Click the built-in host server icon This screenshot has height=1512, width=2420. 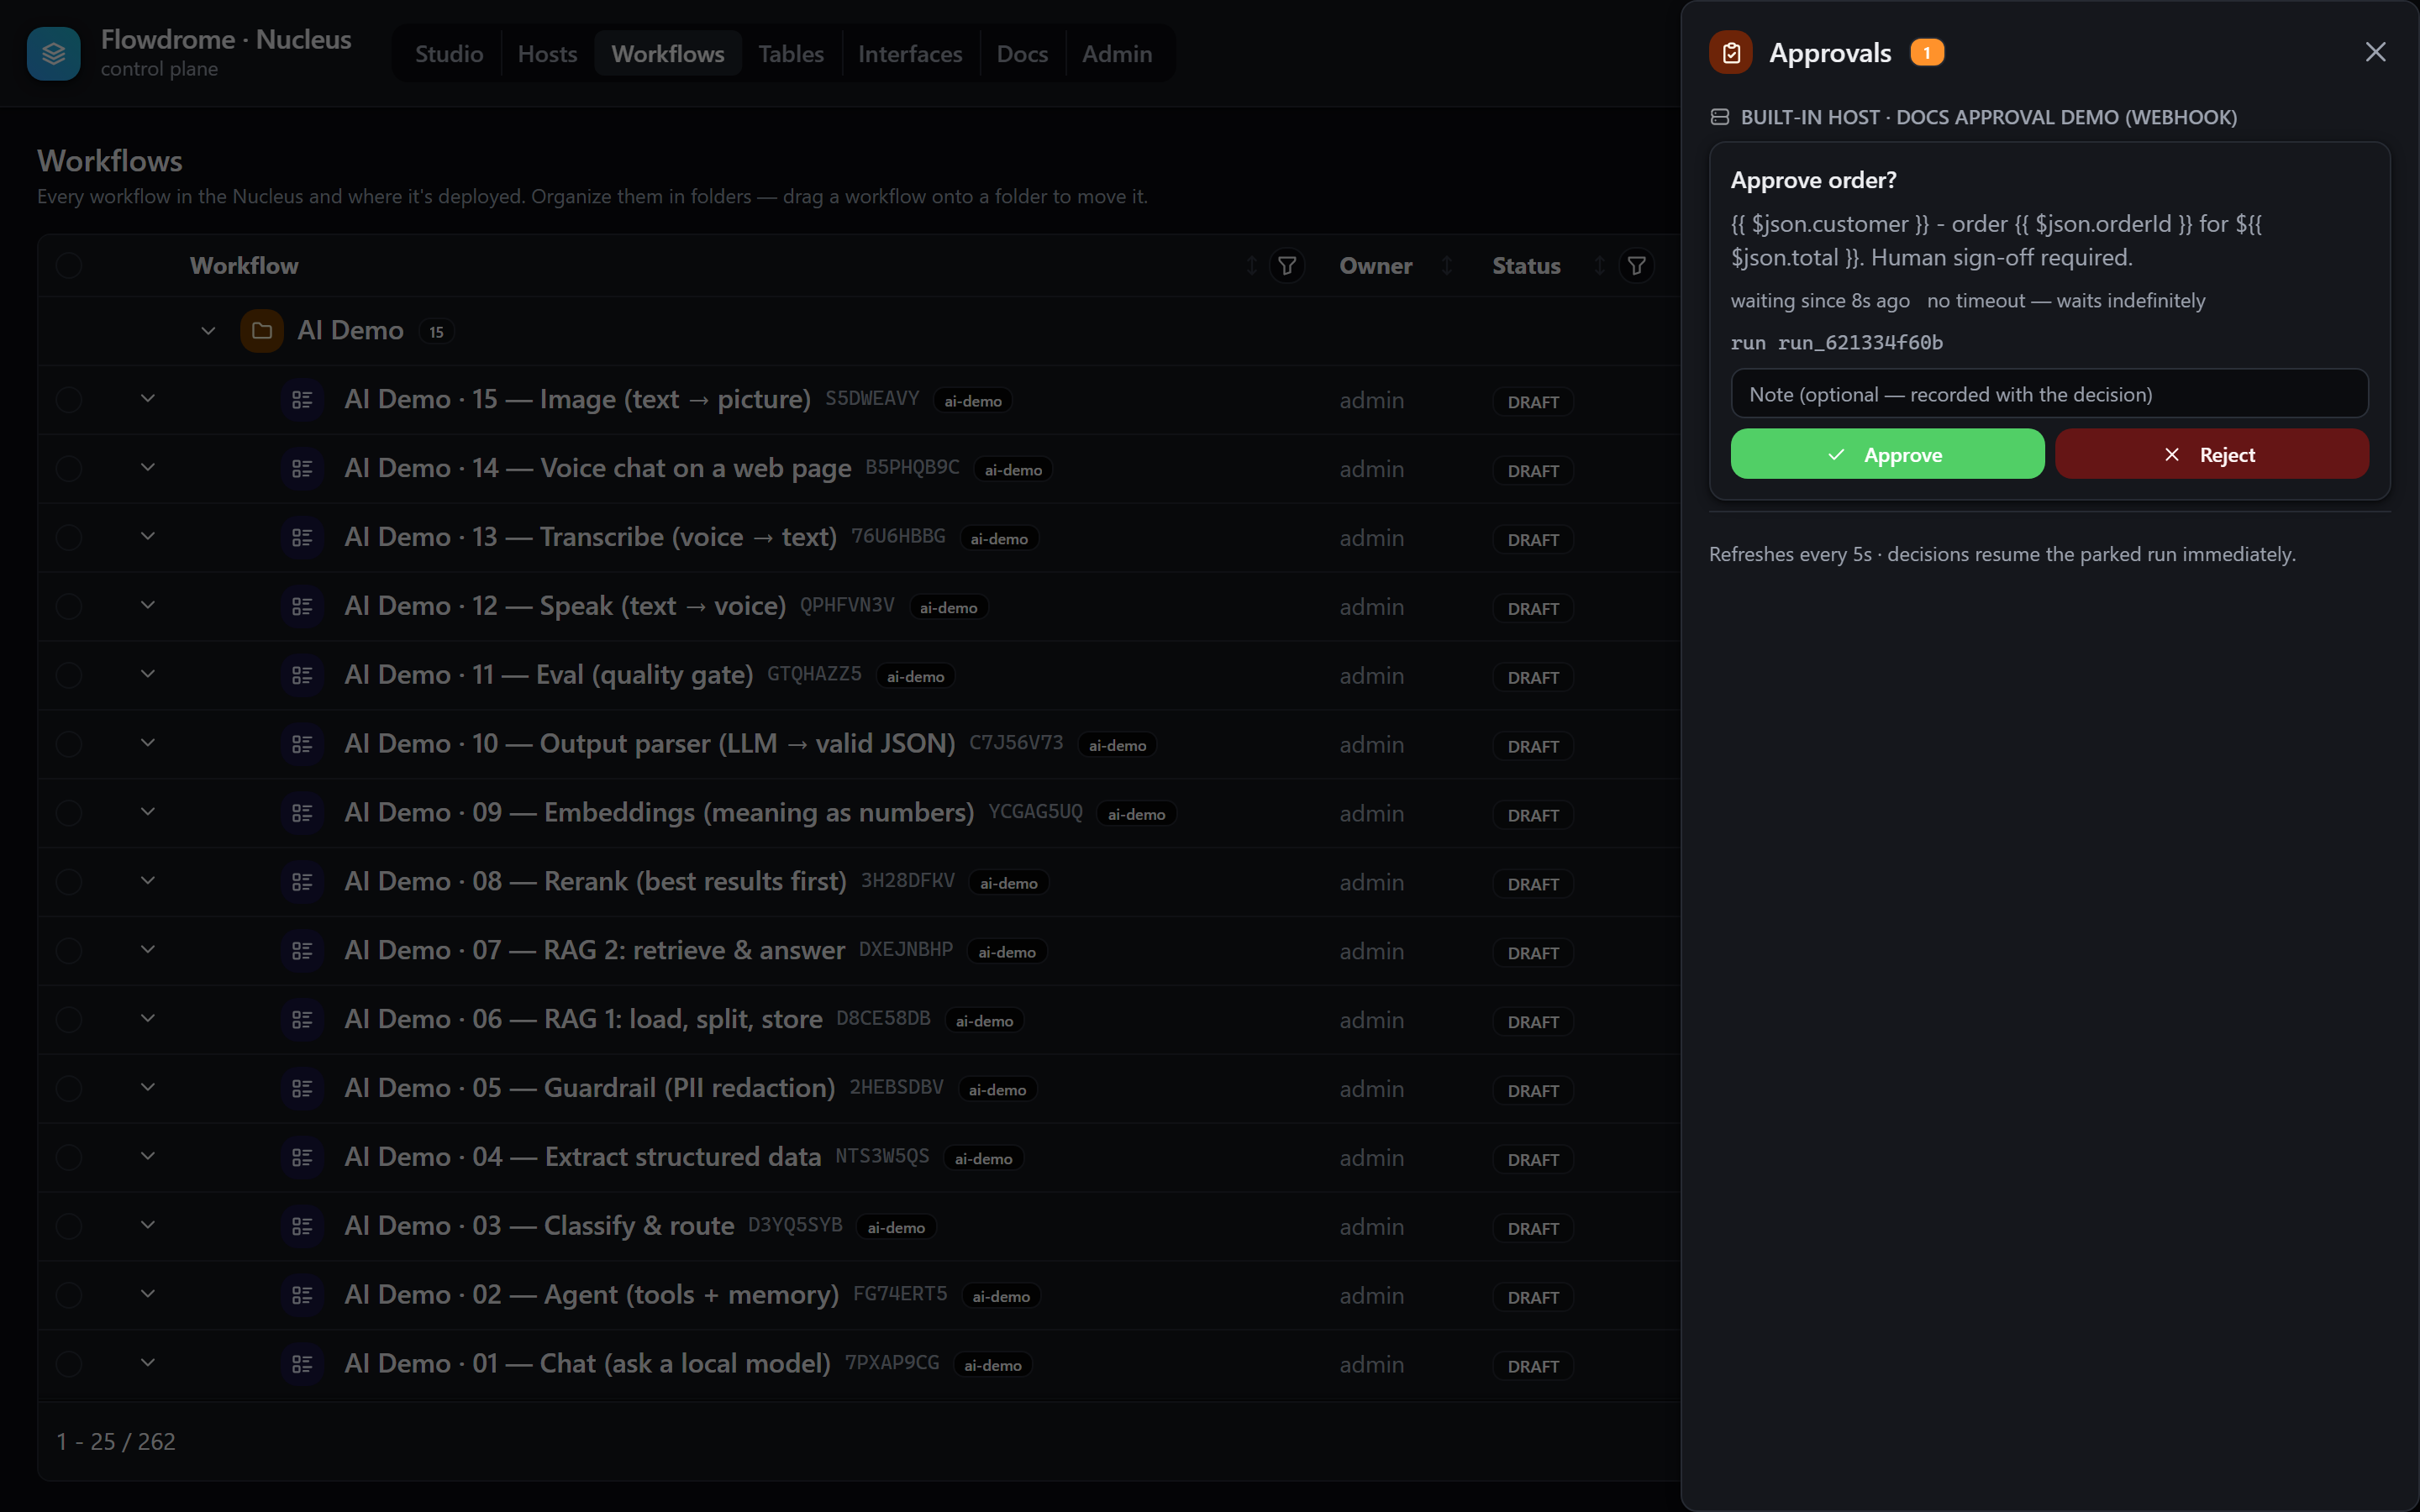(x=1720, y=117)
